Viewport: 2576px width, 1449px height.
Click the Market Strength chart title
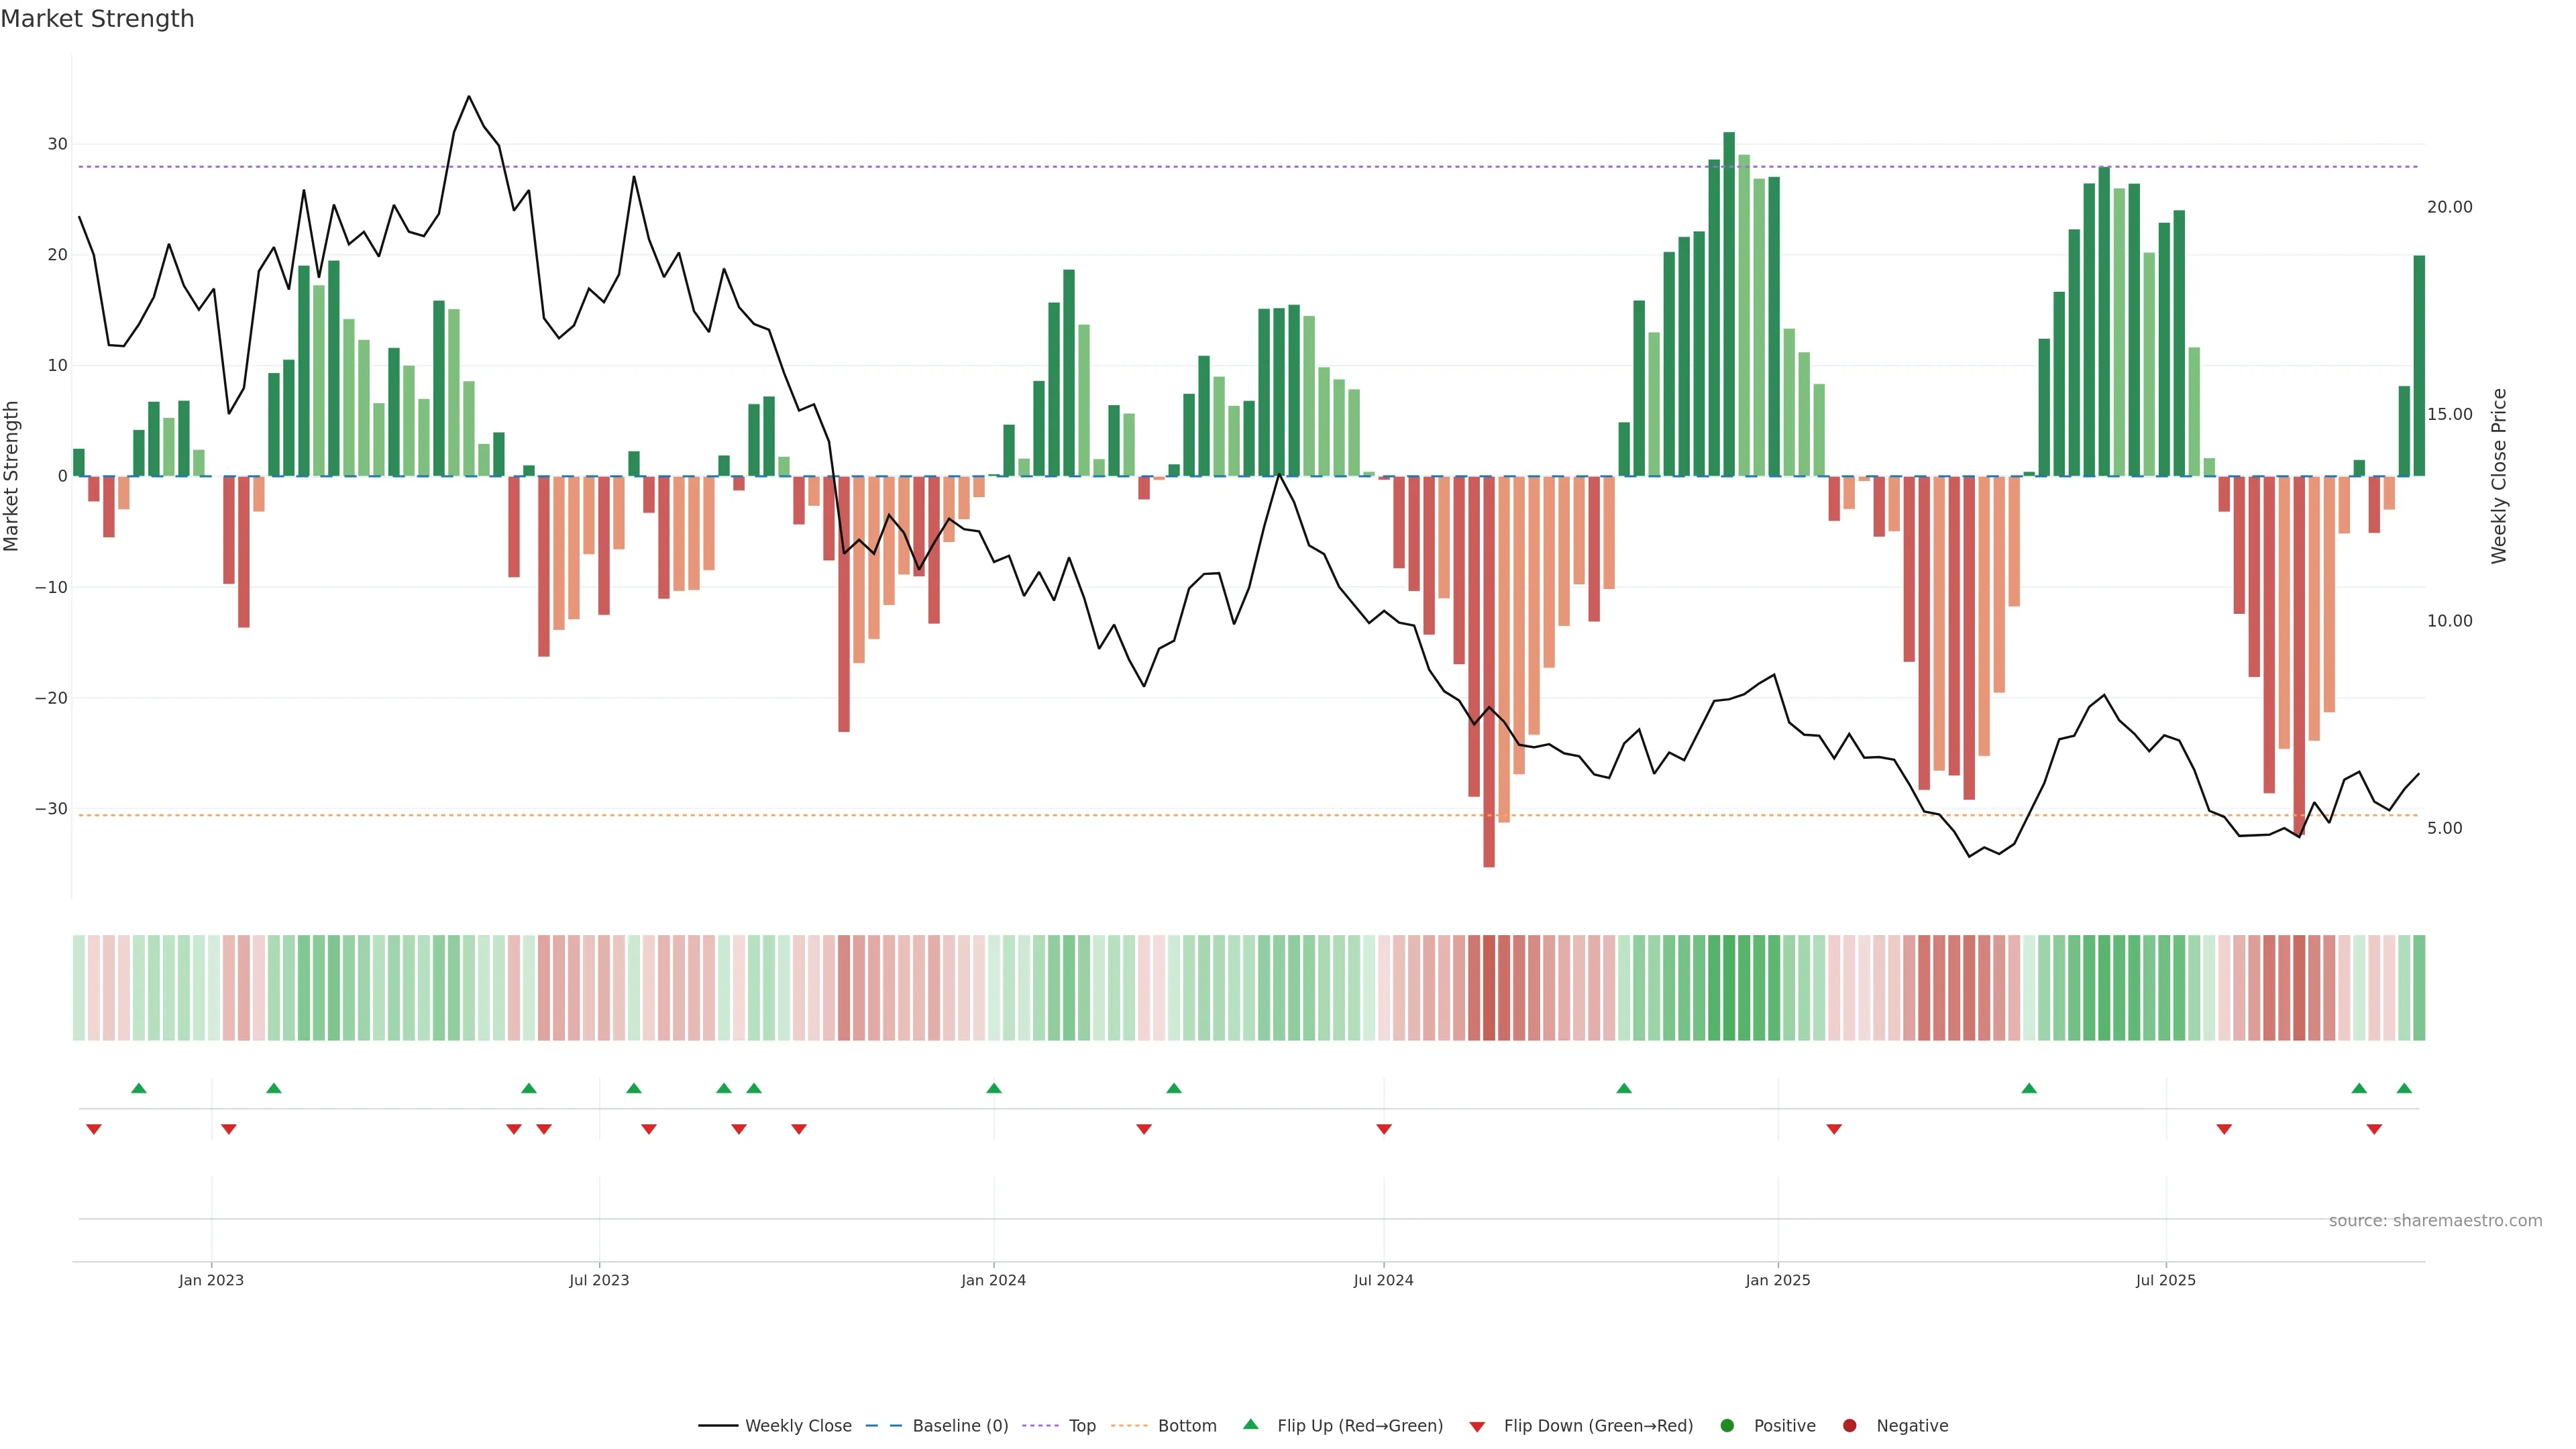click(x=97, y=19)
